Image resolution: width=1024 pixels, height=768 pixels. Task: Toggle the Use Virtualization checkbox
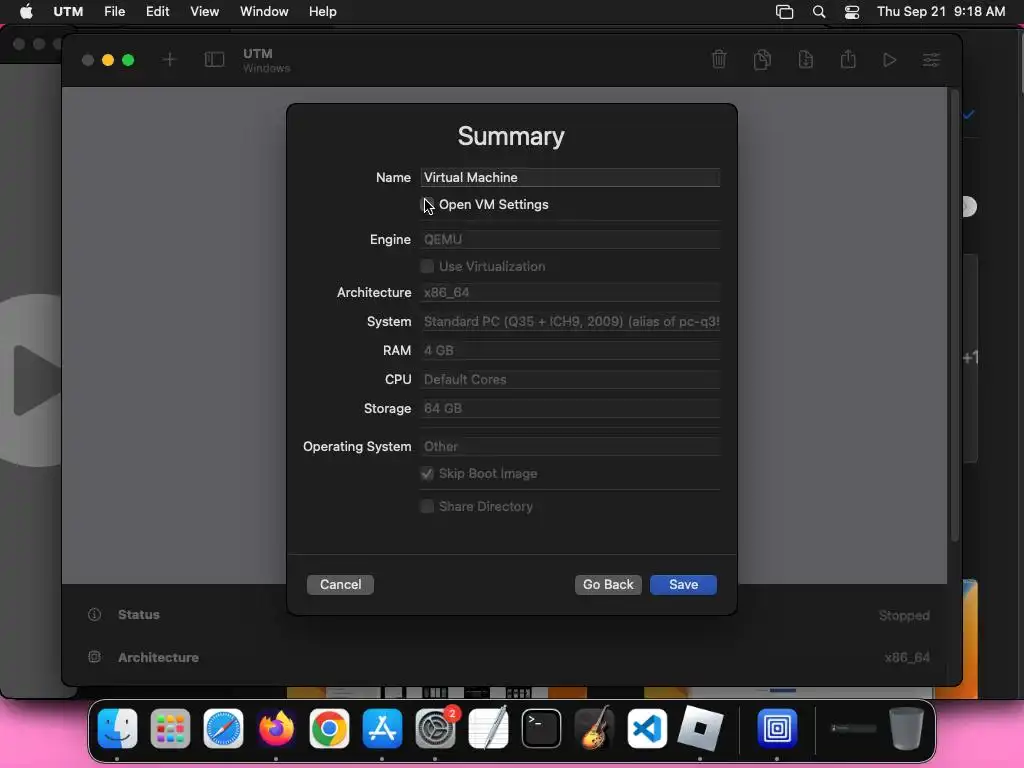(427, 266)
